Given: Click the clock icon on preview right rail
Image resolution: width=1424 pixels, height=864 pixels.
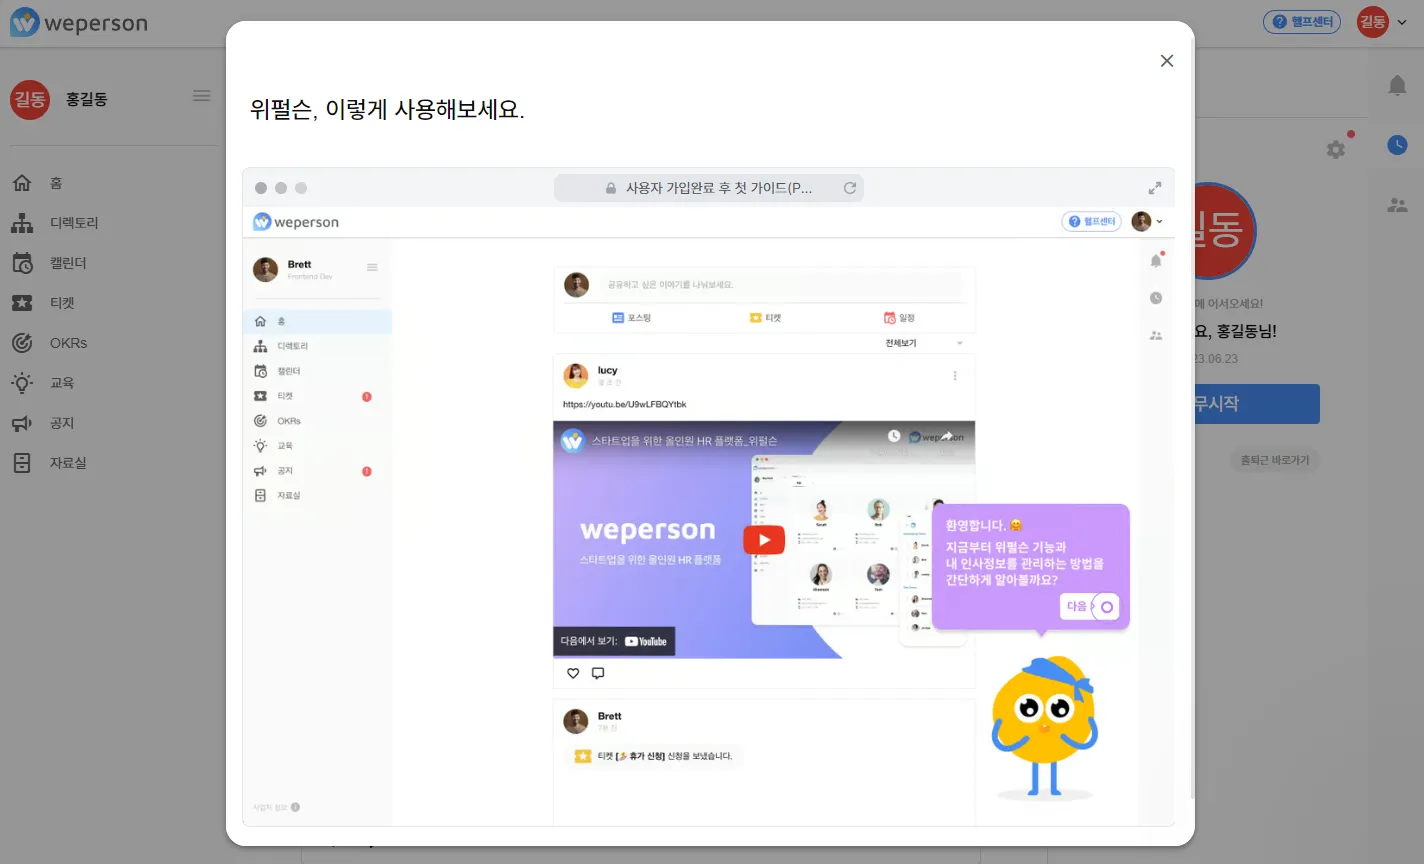Looking at the screenshot, I should [x=1156, y=298].
